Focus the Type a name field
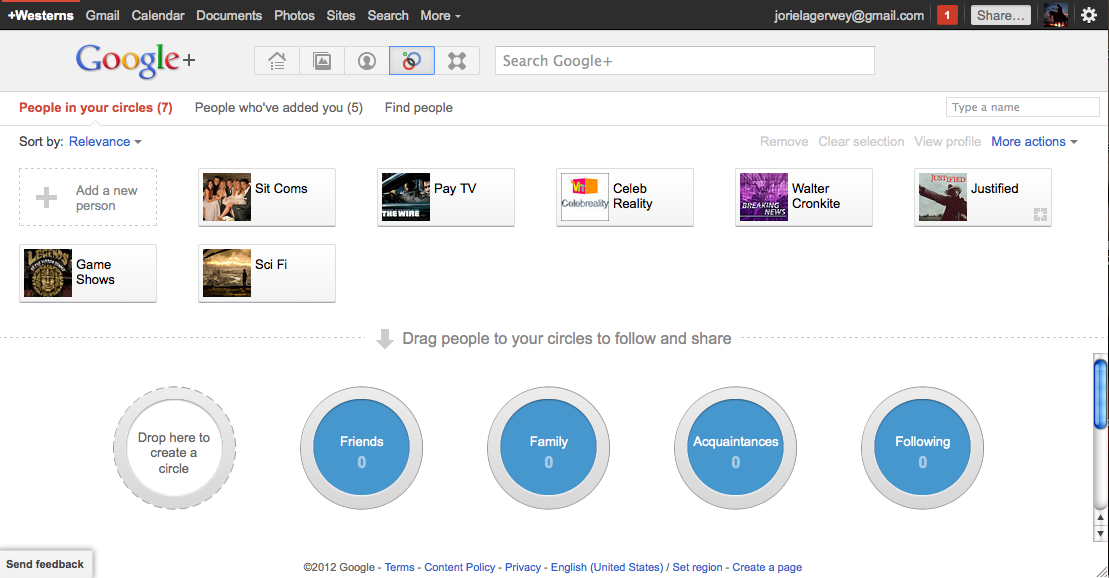Screen dimensions: 1109x578 (1023, 107)
